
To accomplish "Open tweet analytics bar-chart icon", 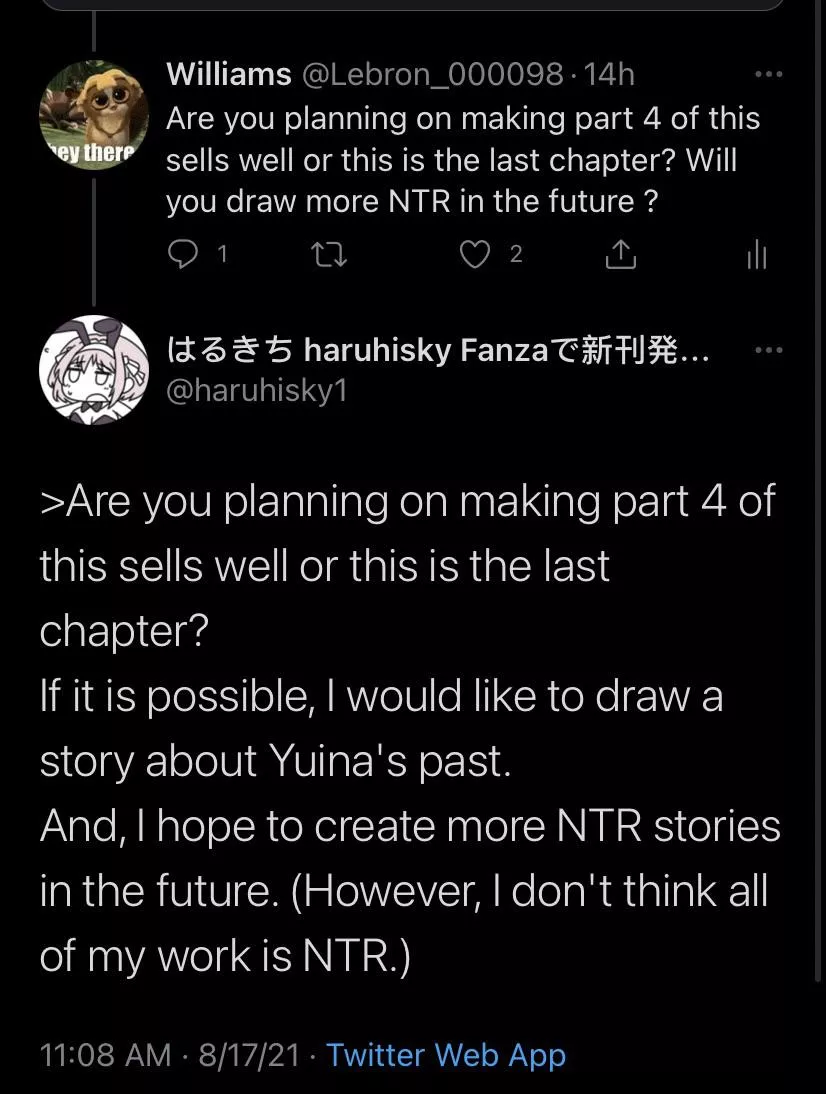I will click(x=757, y=255).
